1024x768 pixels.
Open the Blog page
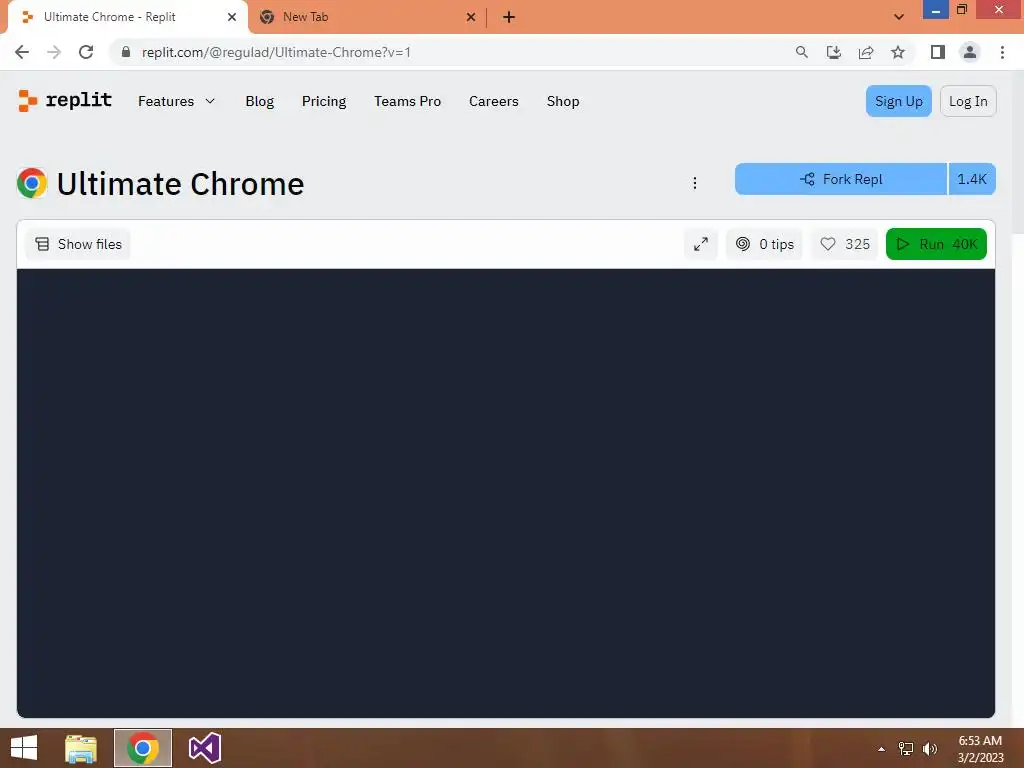click(x=259, y=101)
